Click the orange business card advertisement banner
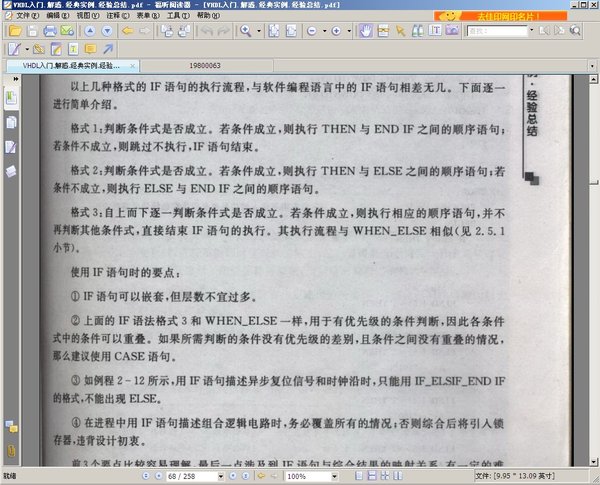Screen dimensions: 600x485 click(x=501, y=16)
